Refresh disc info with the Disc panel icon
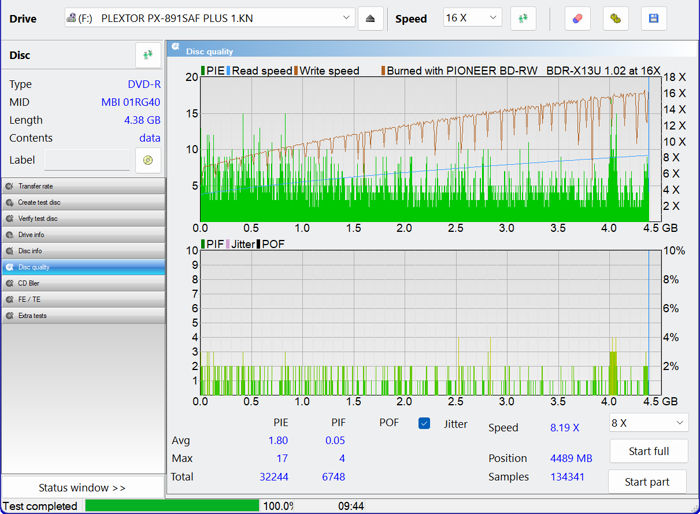This screenshot has height=514, width=700. click(x=148, y=55)
